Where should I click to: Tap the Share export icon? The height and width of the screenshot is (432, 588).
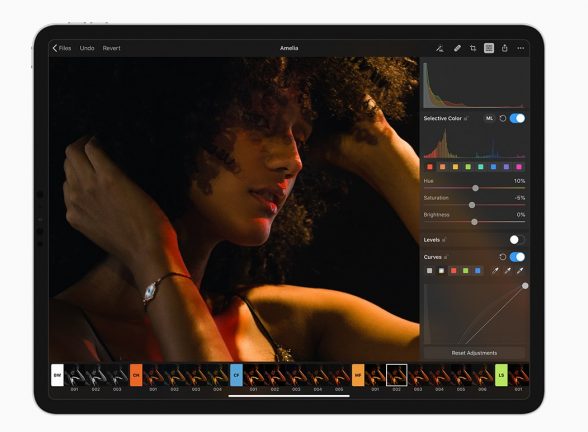pos(505,48)
